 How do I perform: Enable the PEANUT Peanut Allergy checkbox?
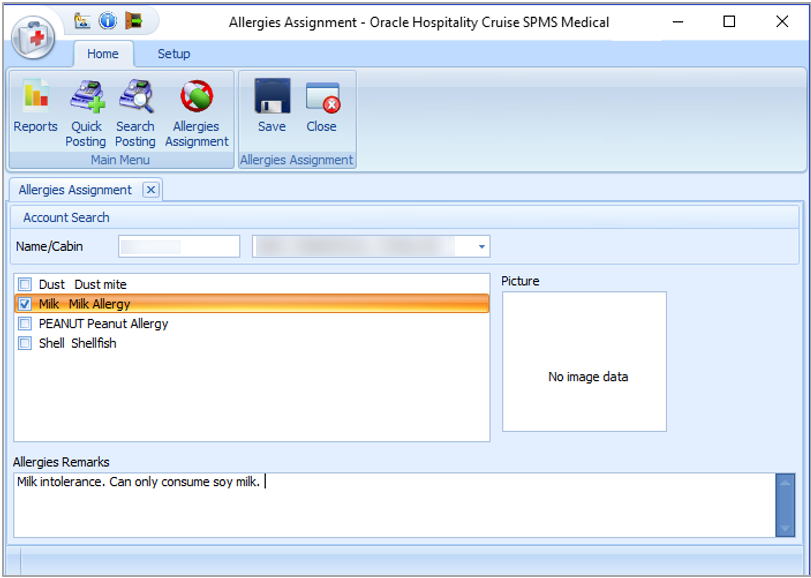coord(24,324)
